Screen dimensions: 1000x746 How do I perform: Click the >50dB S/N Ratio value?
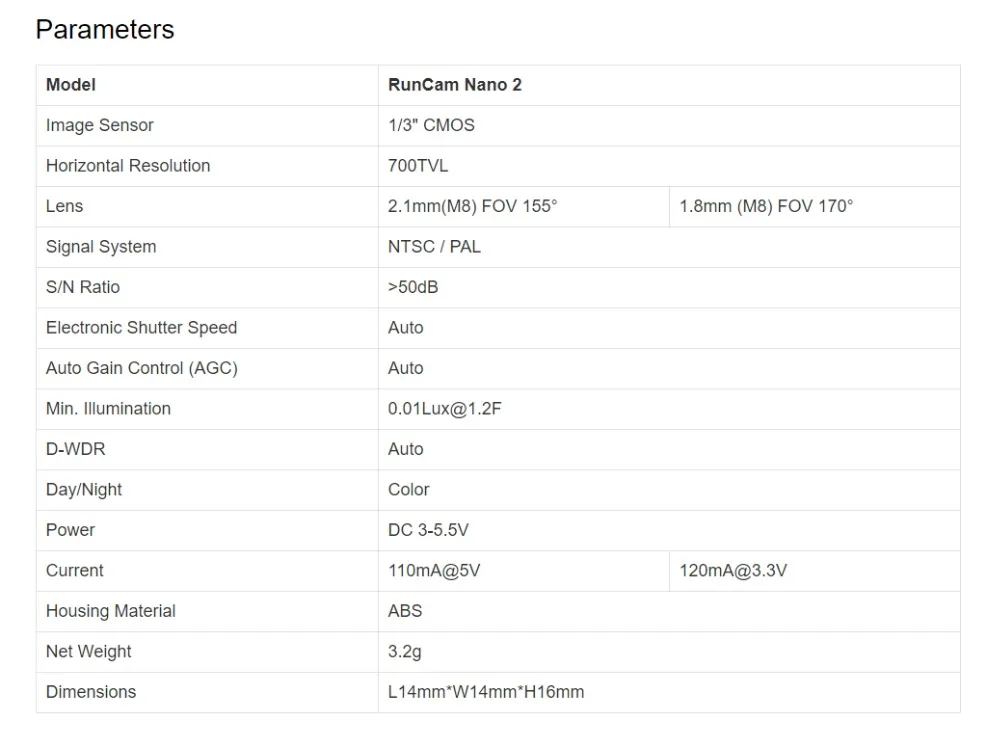pos(413,287)
